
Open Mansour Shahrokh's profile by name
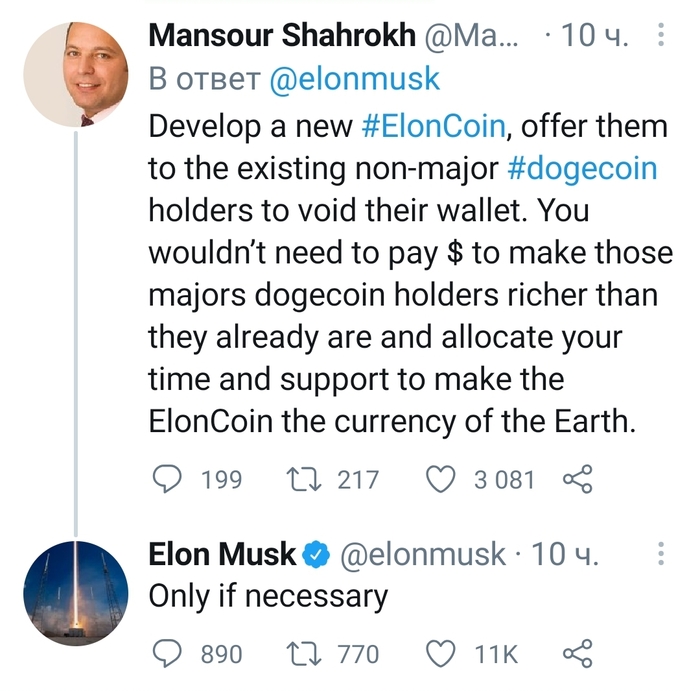282,35
